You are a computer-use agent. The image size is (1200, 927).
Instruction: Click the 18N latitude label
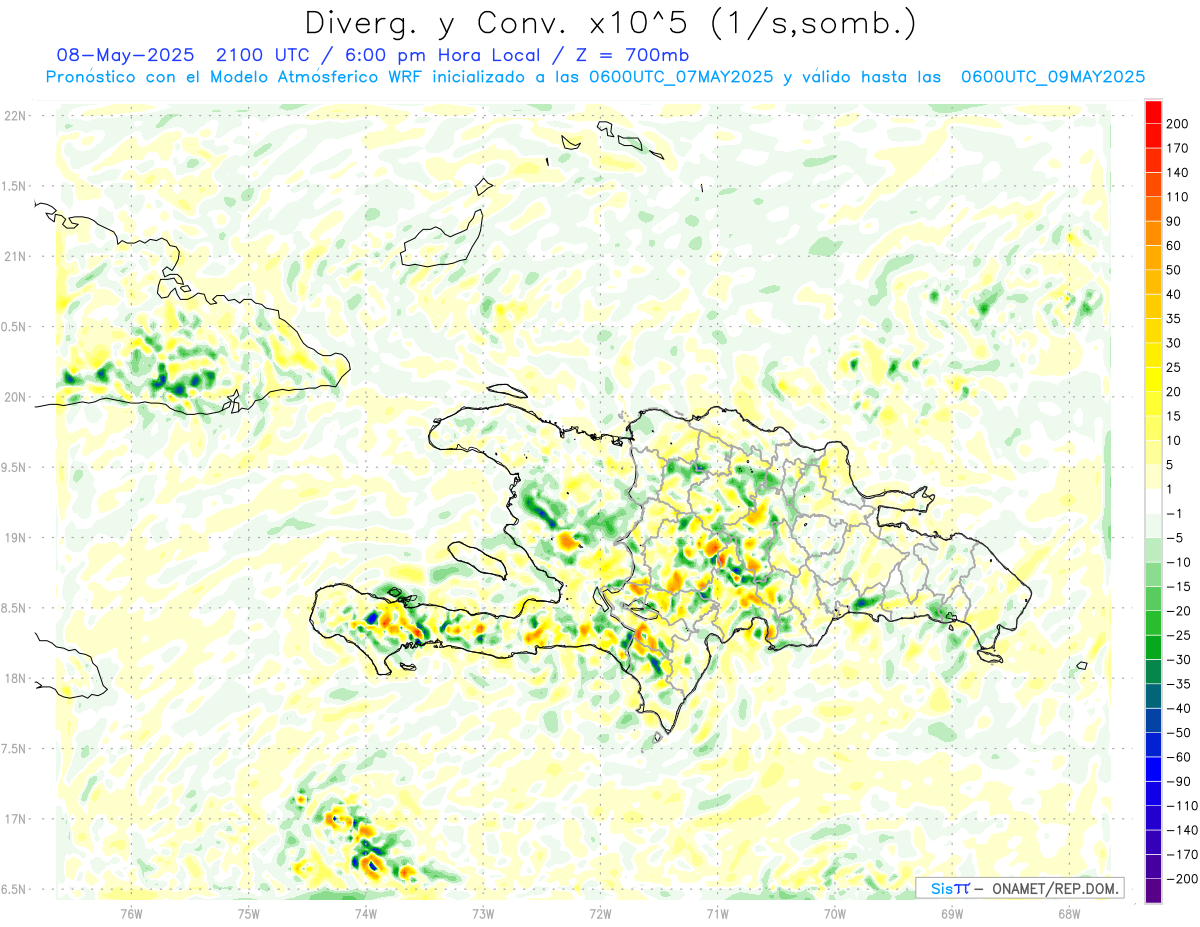coord(14,678)
